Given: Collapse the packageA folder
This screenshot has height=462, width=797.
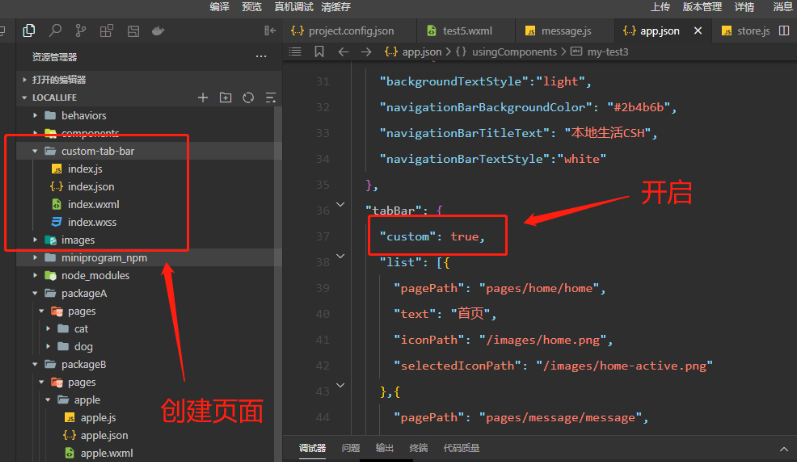Looking at the screenshot, I should 35,293.
